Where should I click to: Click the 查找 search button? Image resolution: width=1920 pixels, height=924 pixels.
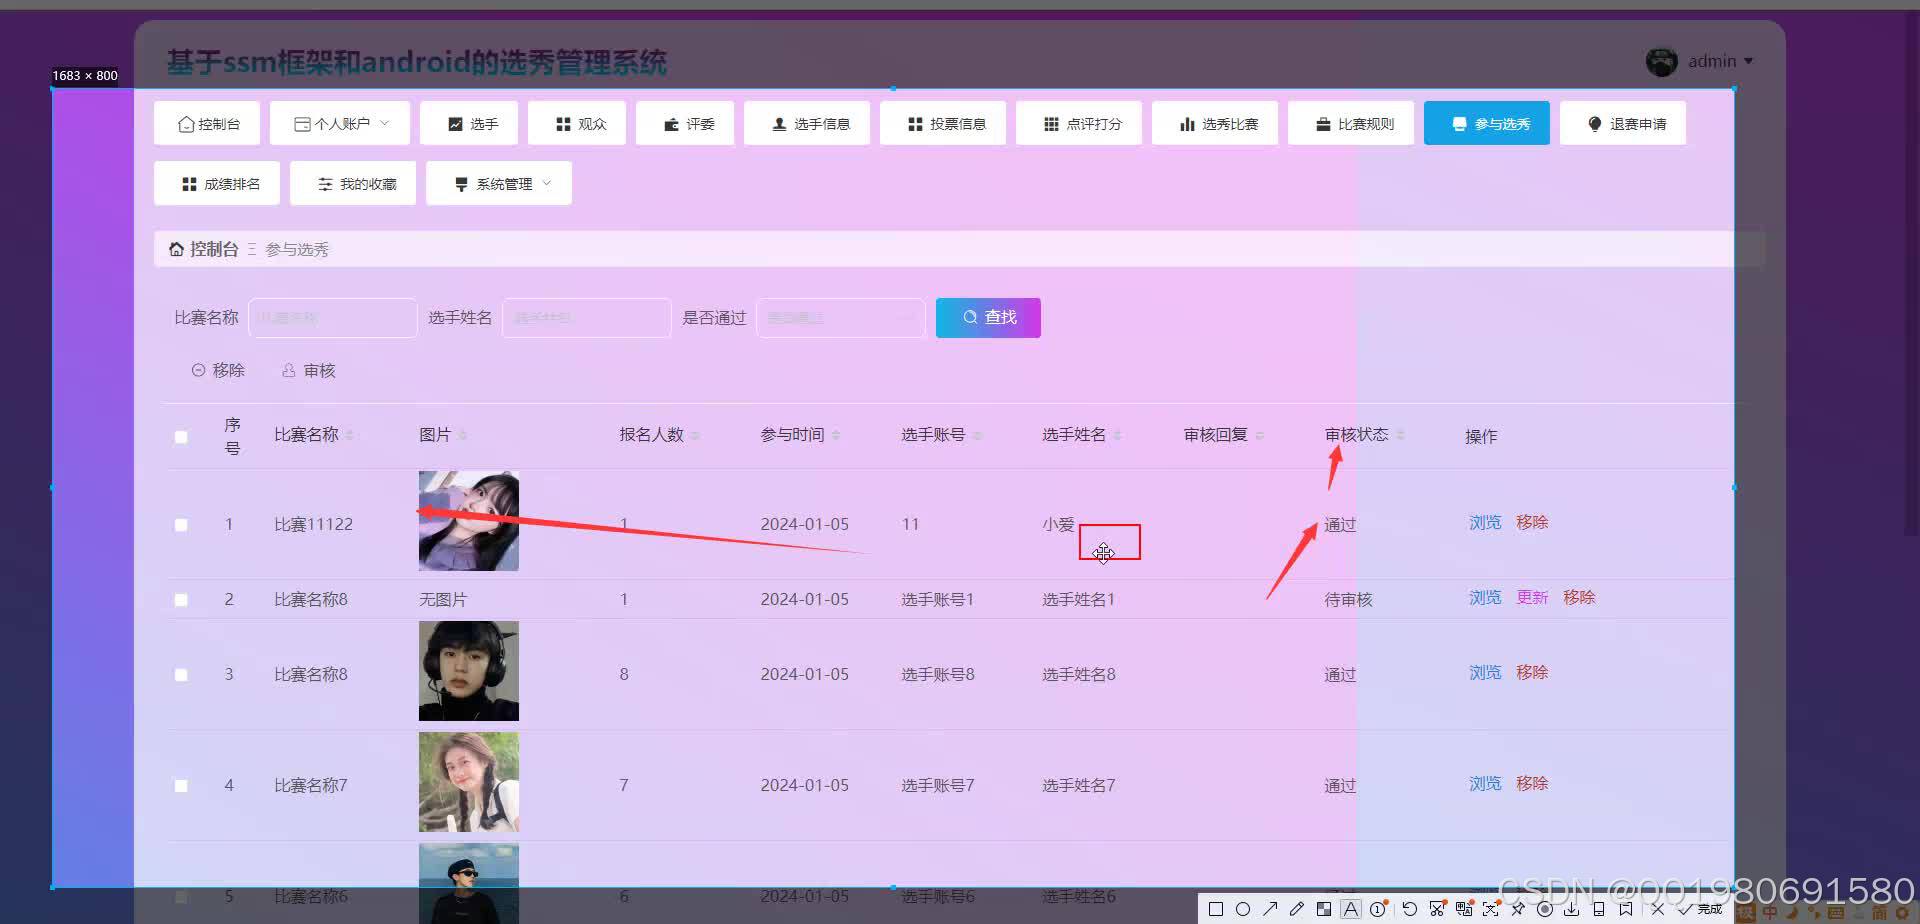pos(987,317)
